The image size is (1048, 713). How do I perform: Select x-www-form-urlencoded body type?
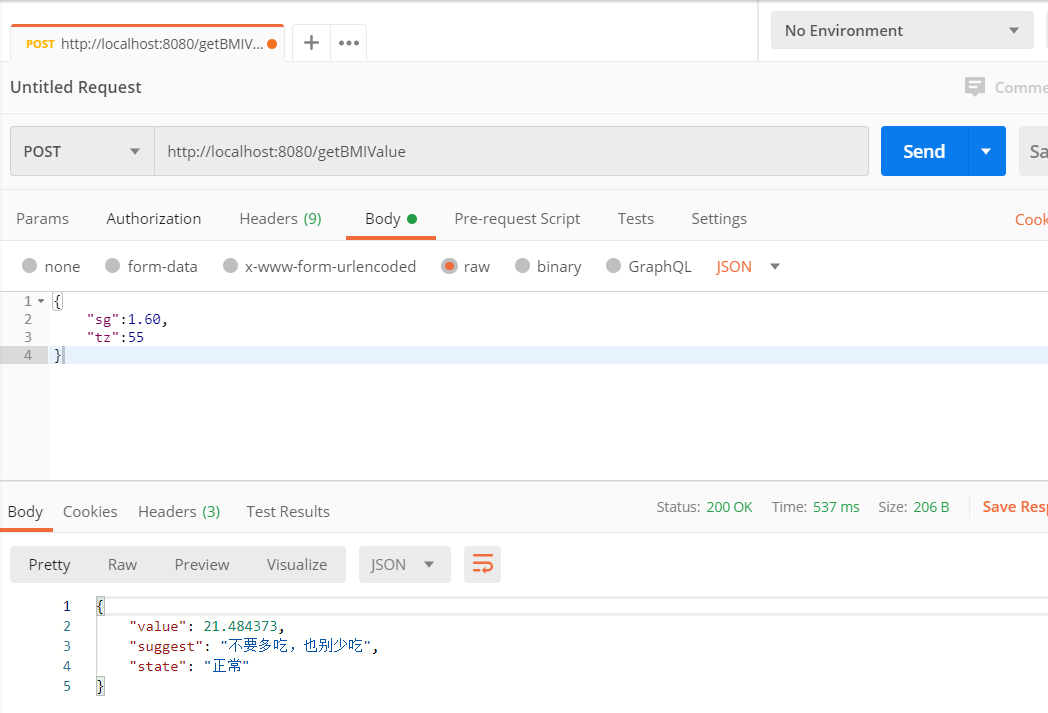coord(231,266)
